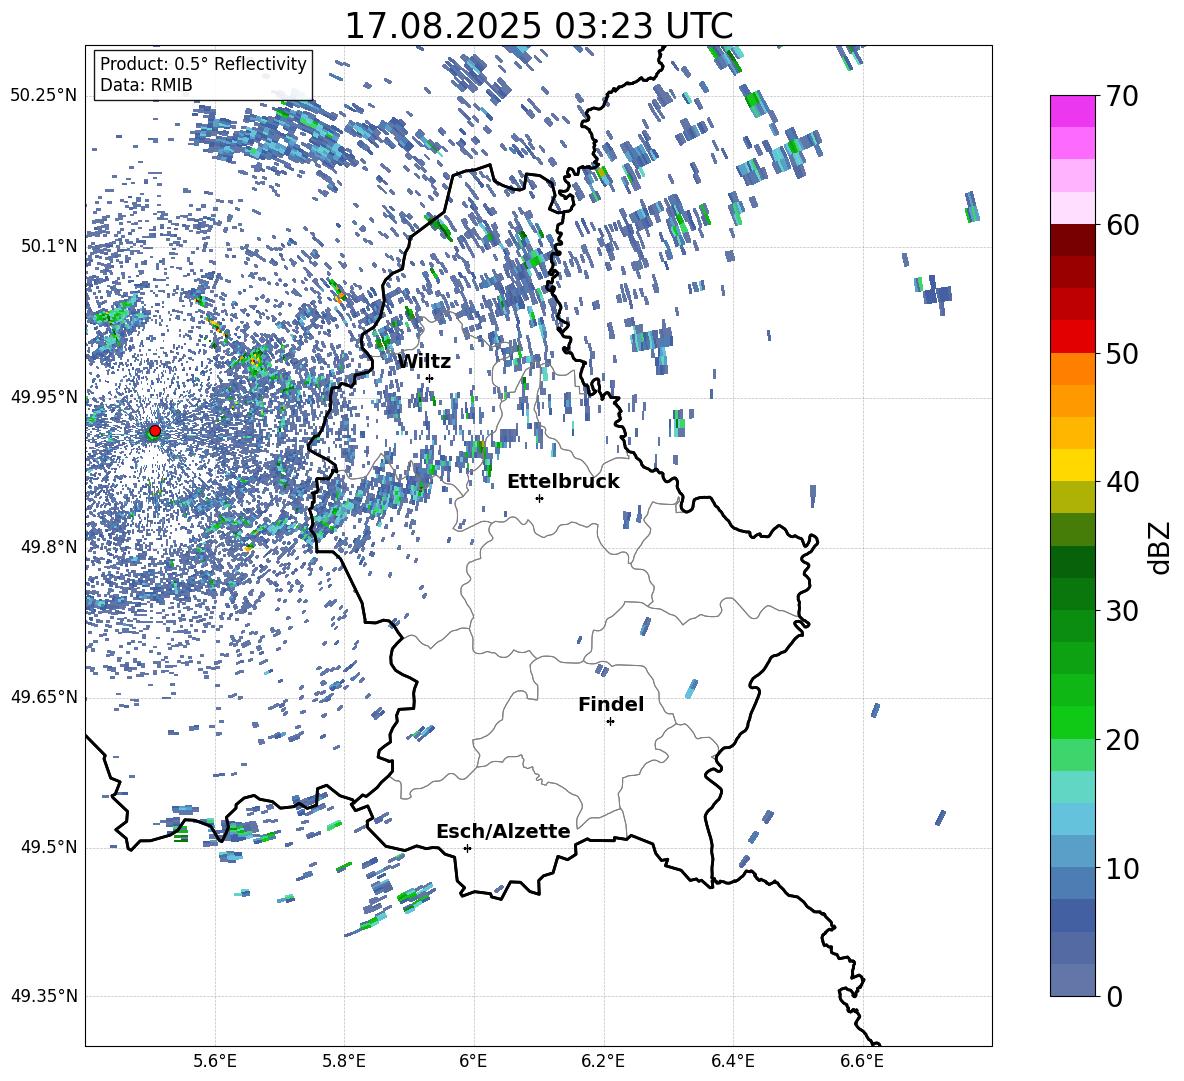Viewport: 1184px width, 1081px height.
Task: Click the dark green 32-35 dBZ color band
Action: click(x=1072, y=562)
